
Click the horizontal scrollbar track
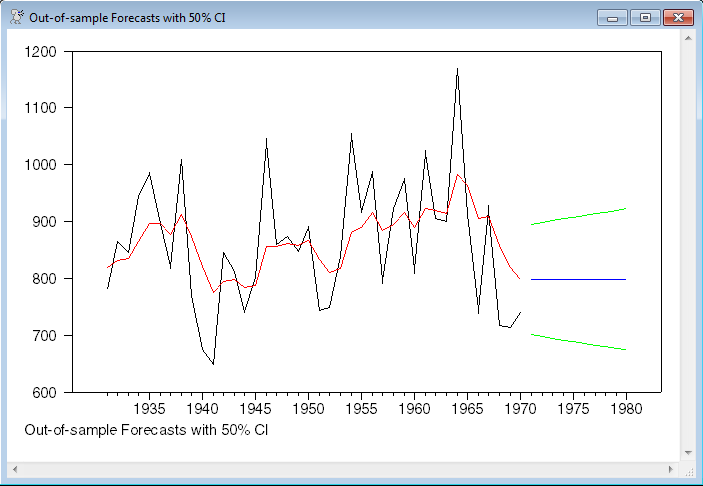[343, 468]
